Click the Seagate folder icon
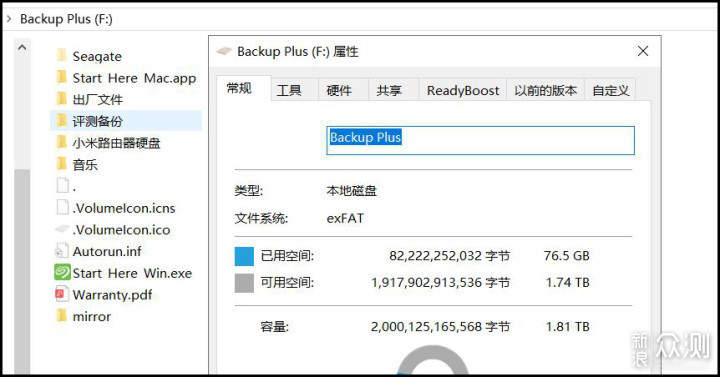Screen dimensions: 720x377 [x=62, y=56]
